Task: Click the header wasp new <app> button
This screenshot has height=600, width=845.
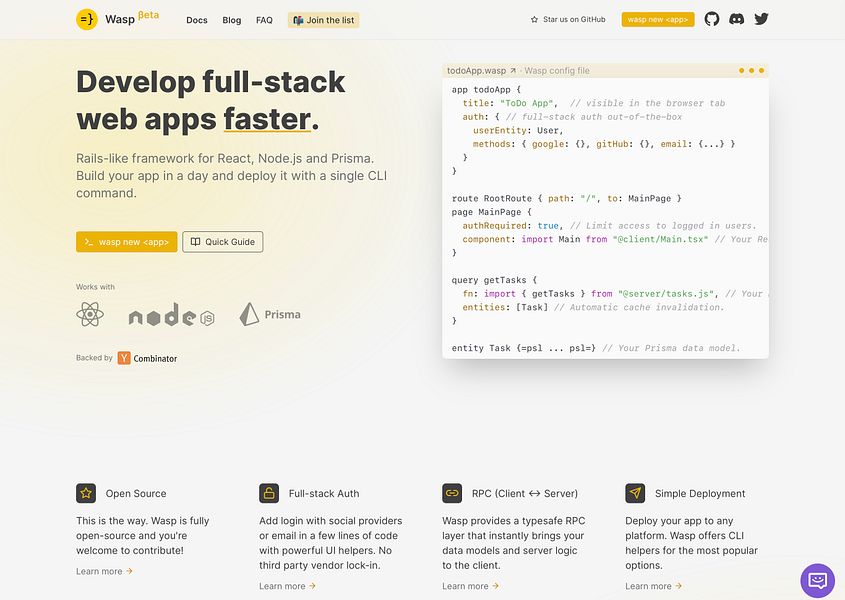Action: click(x=657, y=19)
